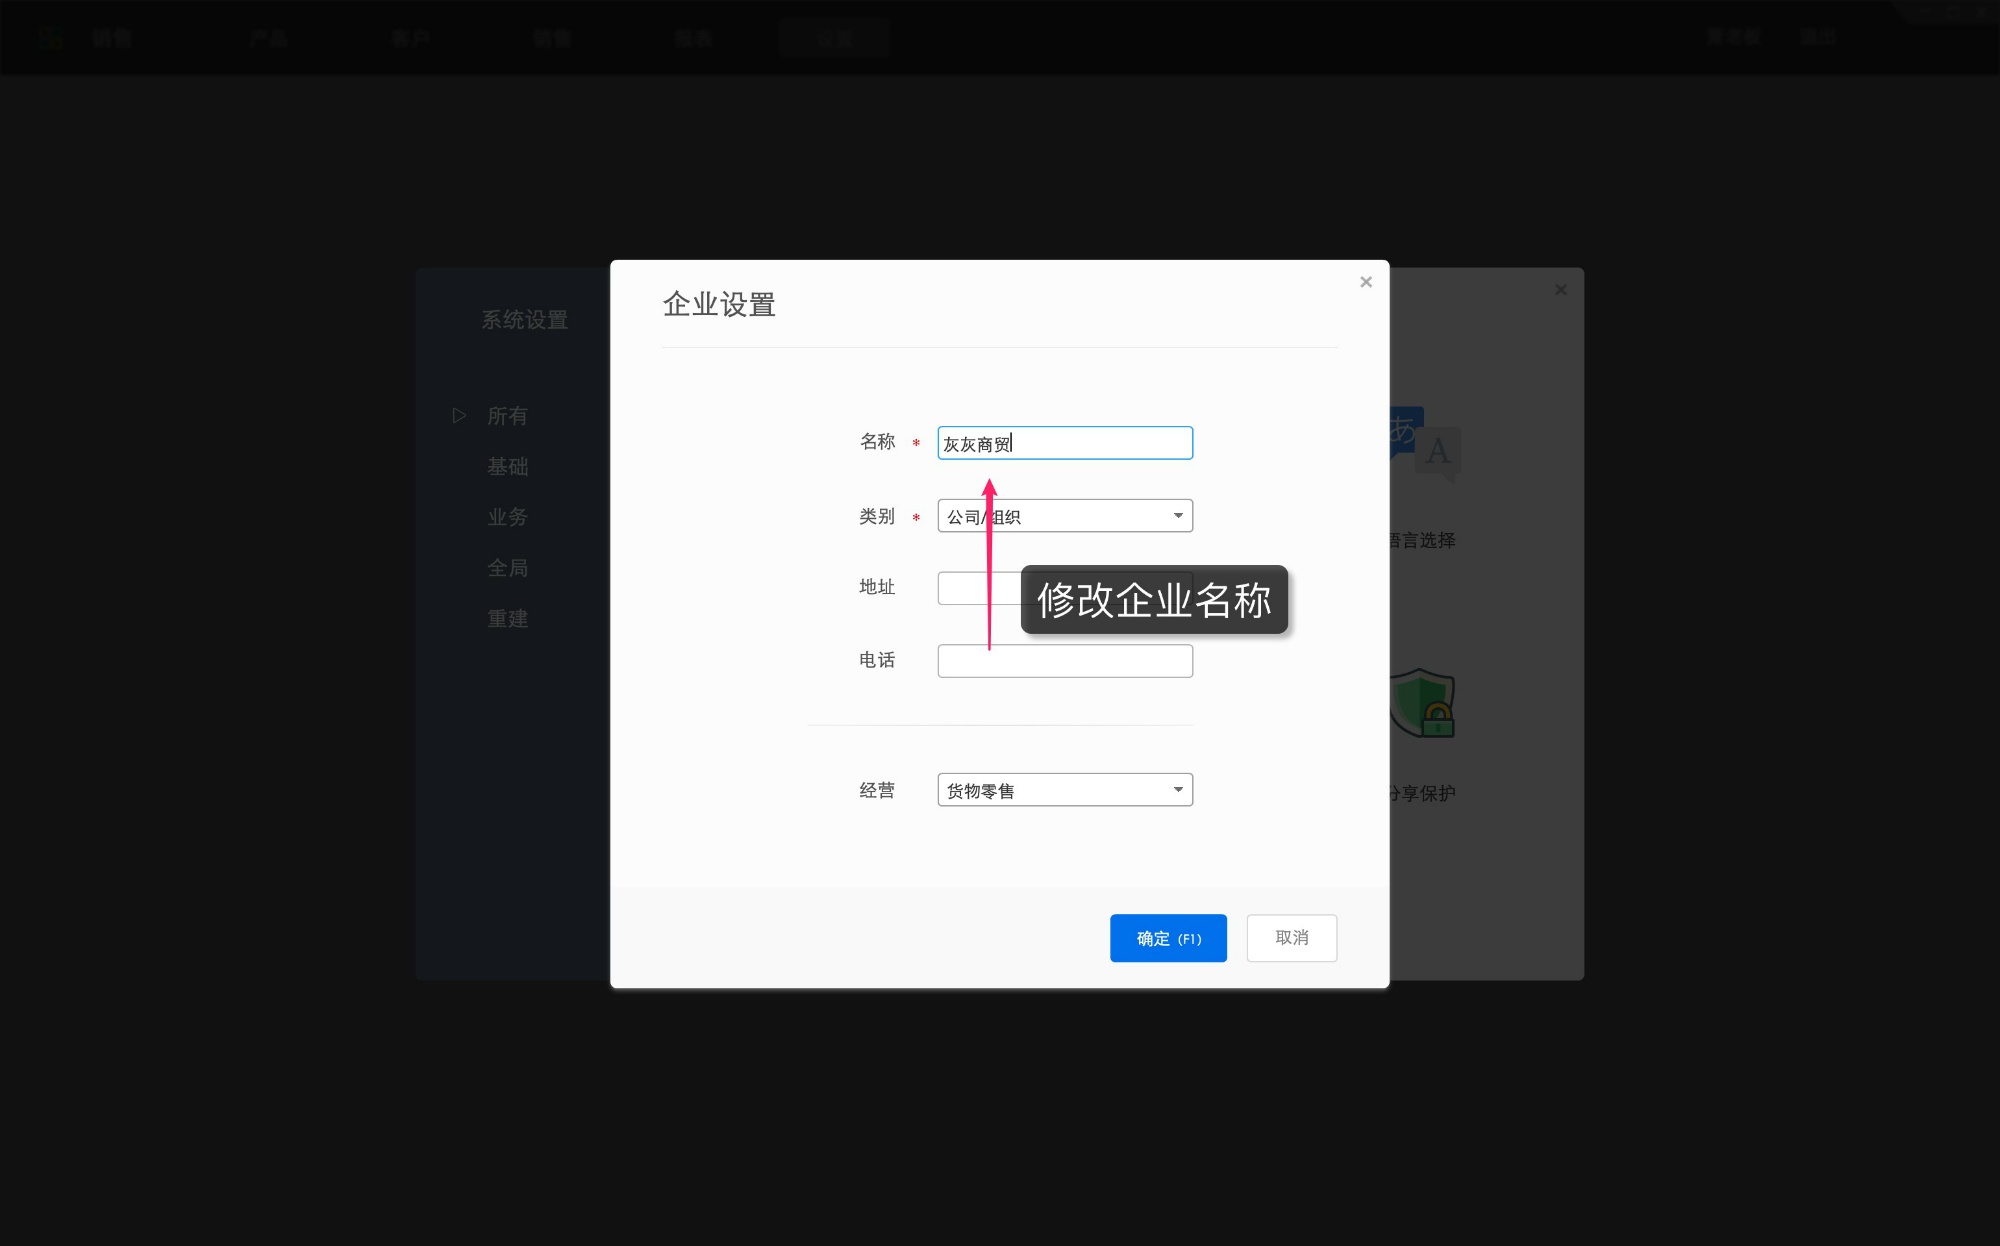Click the 确定 (F1) confirm button
The width and height of the screenshot is (2000, 1246).
click(x=1168, y=938)
